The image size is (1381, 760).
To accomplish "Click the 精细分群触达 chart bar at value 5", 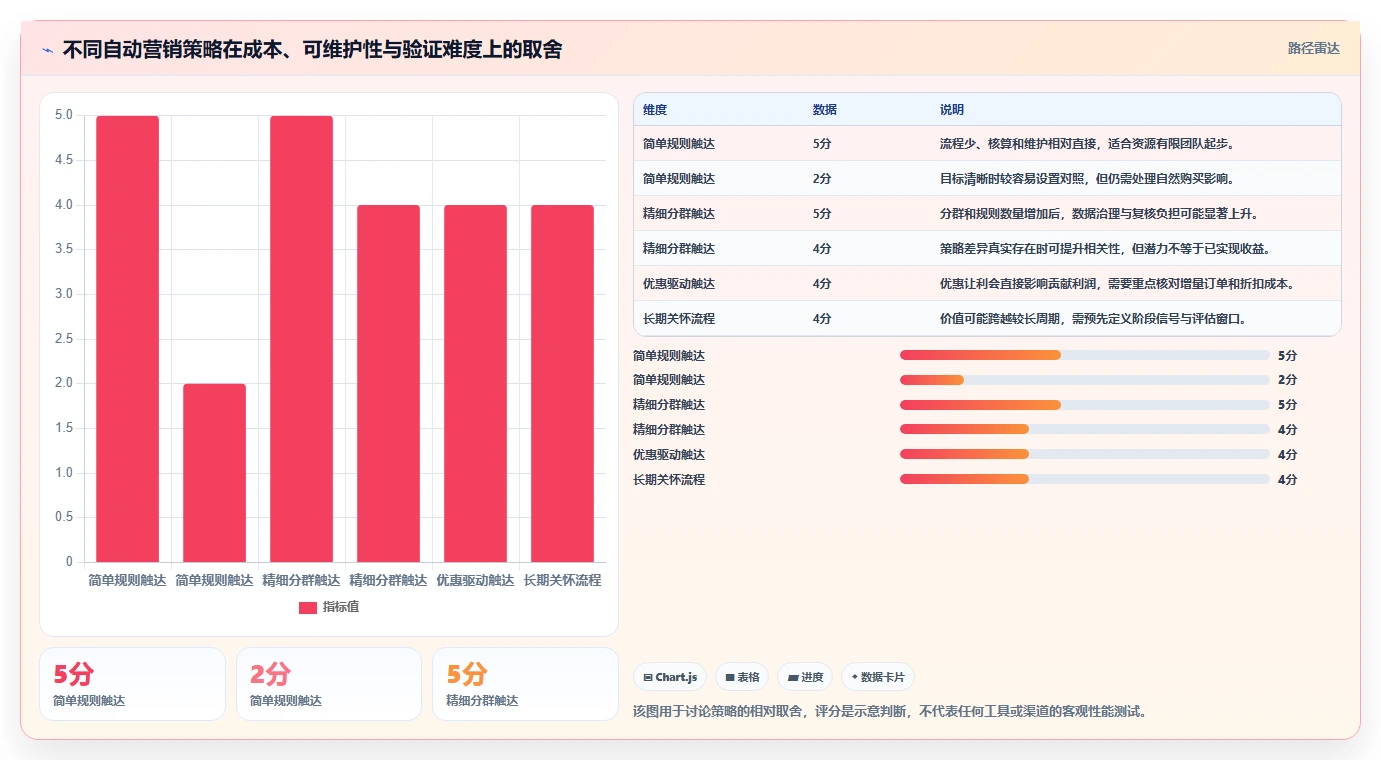I will pos(301,339).
